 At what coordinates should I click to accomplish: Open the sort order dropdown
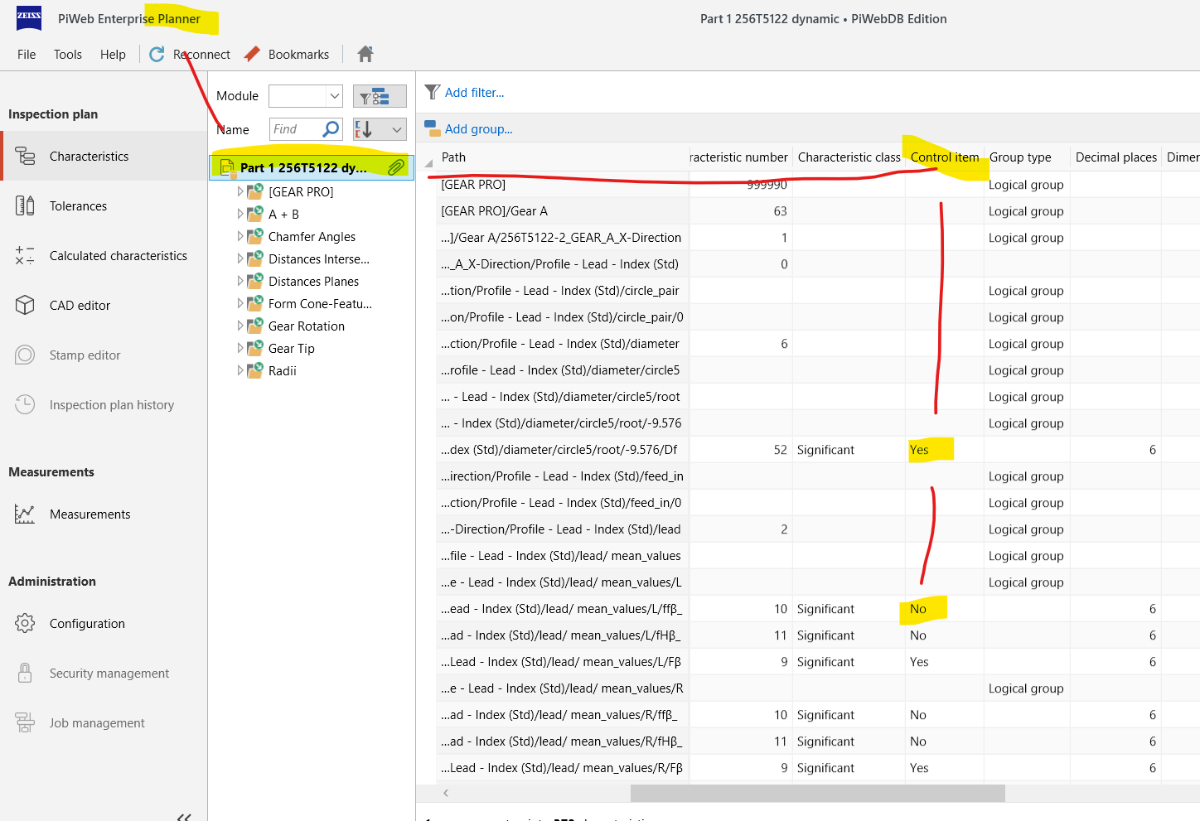point(379,129)
